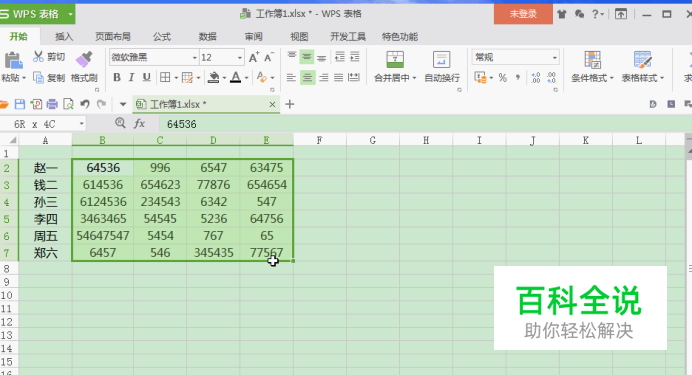The image size is (692, 375).
Task: Select cell containing 54647547
Action: pyautogui.click(x=102, y=236)
